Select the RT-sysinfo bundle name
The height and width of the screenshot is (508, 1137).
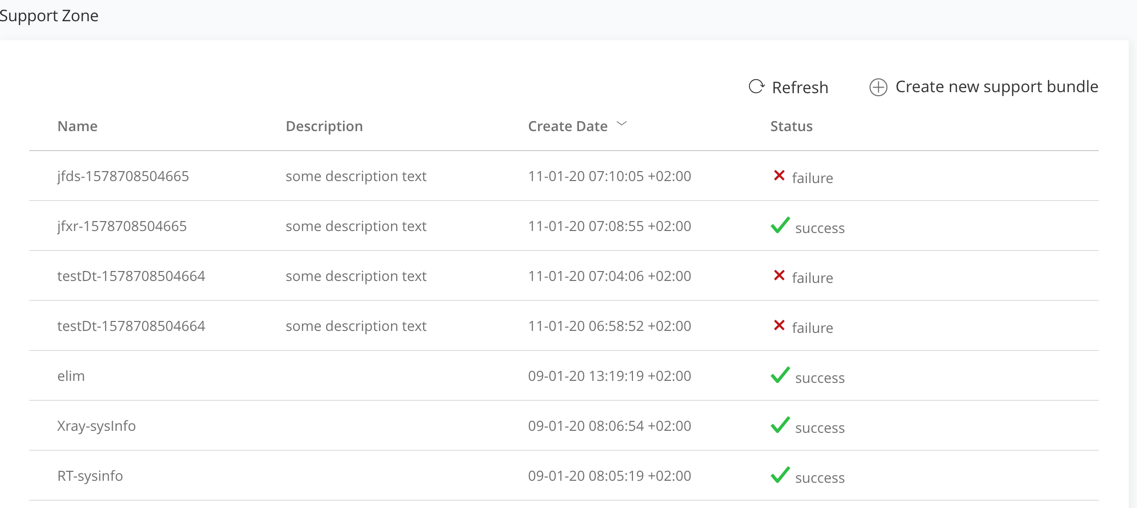coord(90,476)
